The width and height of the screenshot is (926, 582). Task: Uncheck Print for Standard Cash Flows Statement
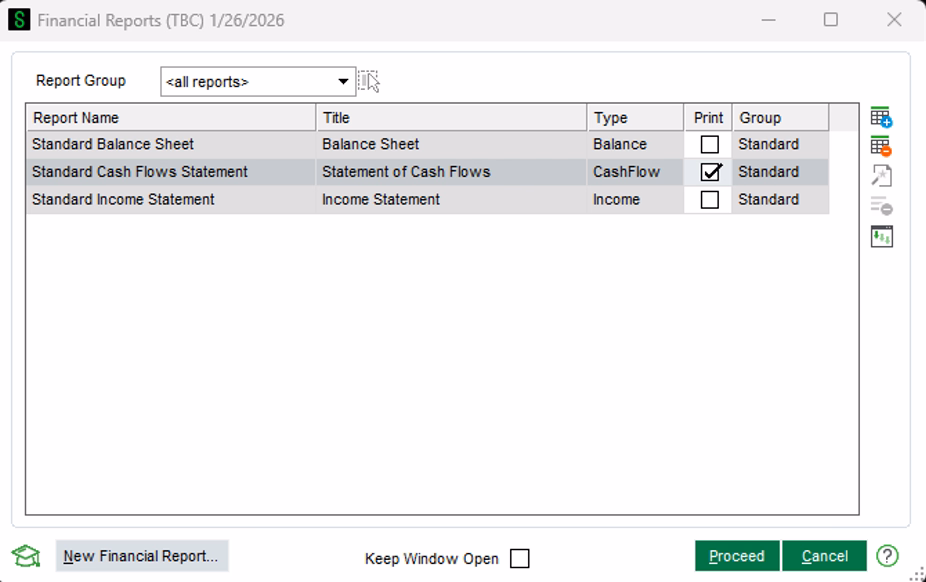[709, 172]
